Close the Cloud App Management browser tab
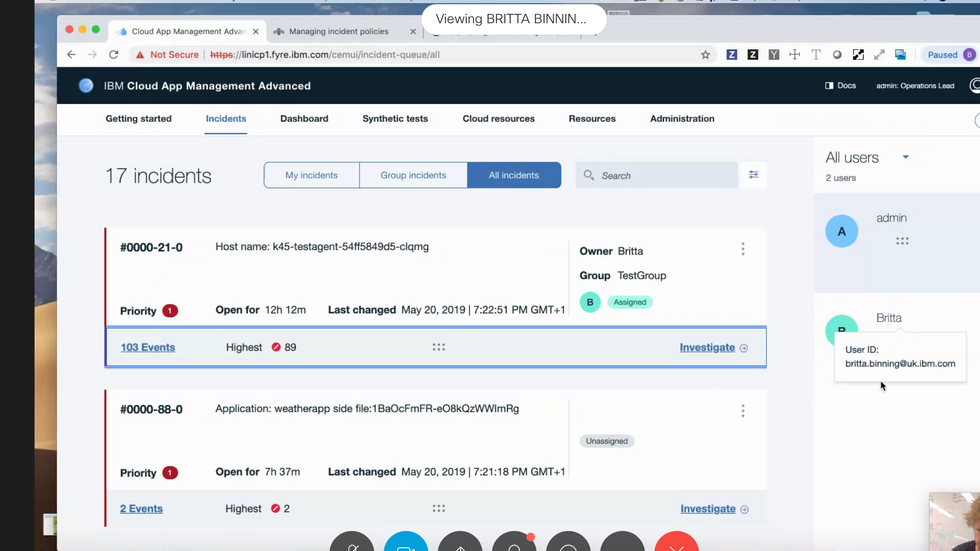980x551 pixels. pyautogui.click(x=256, y=31)
